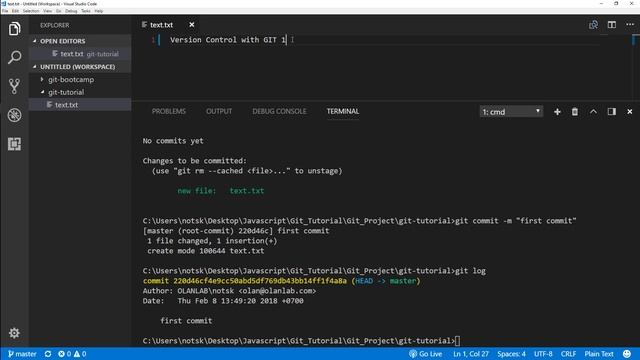Synchronize changes with the sync icon
Screen dimensions: 640x360
(x=48, y=354)
